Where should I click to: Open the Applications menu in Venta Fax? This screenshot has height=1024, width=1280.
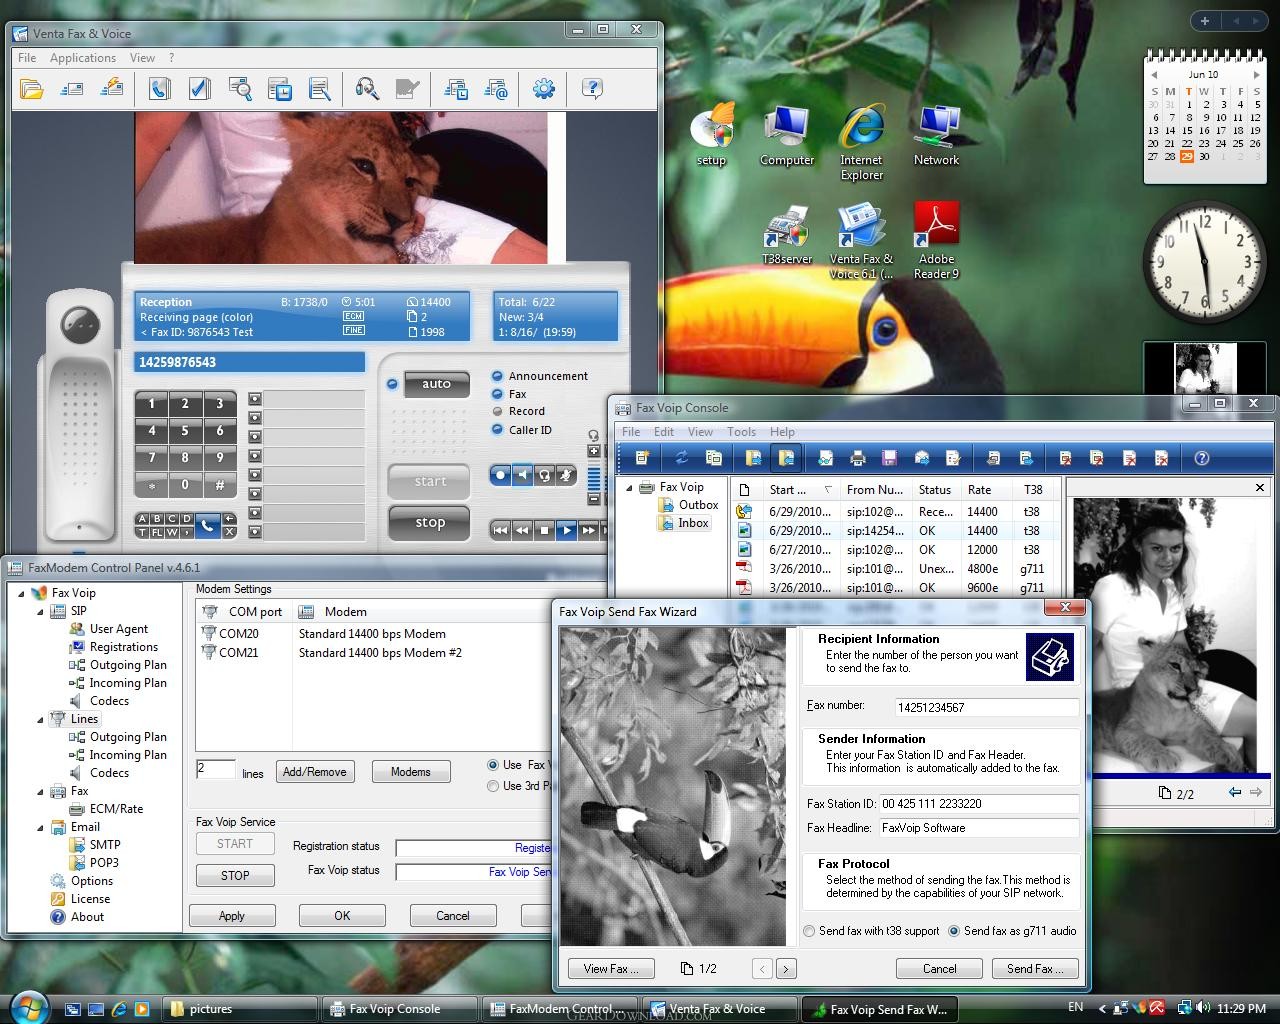83,58
